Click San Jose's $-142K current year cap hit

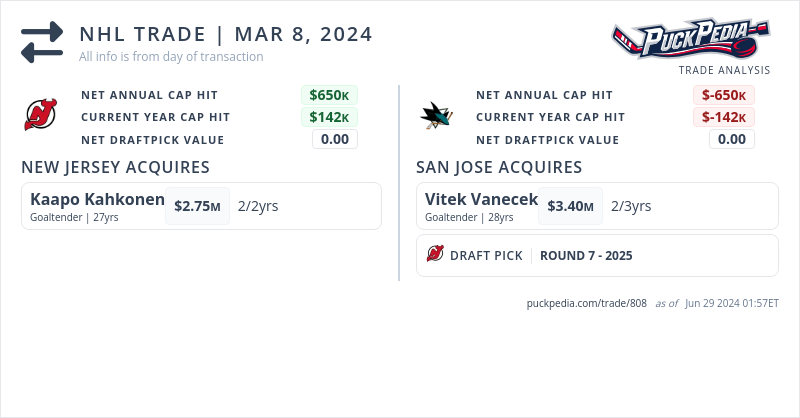point(724,117)
